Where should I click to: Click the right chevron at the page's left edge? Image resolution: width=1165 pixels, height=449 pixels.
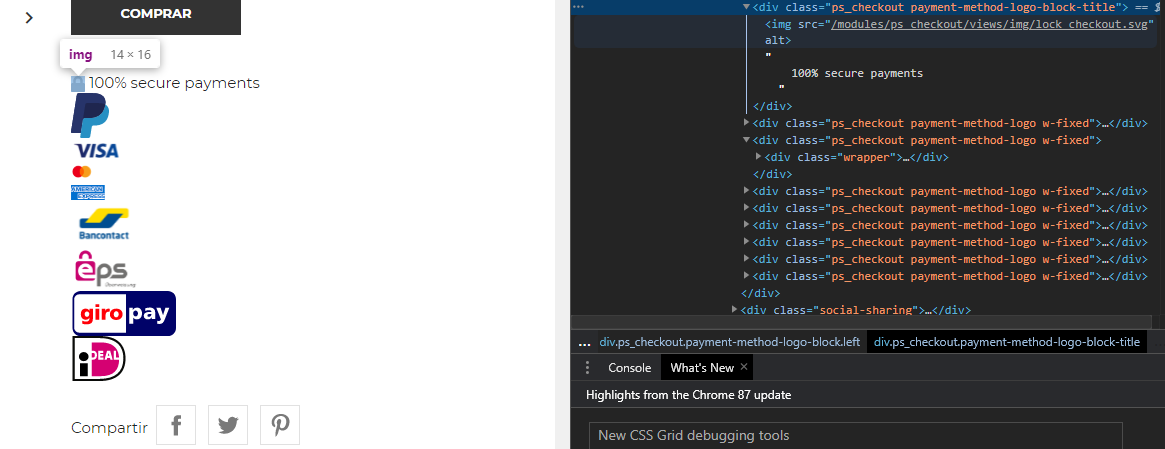point(29,17)
